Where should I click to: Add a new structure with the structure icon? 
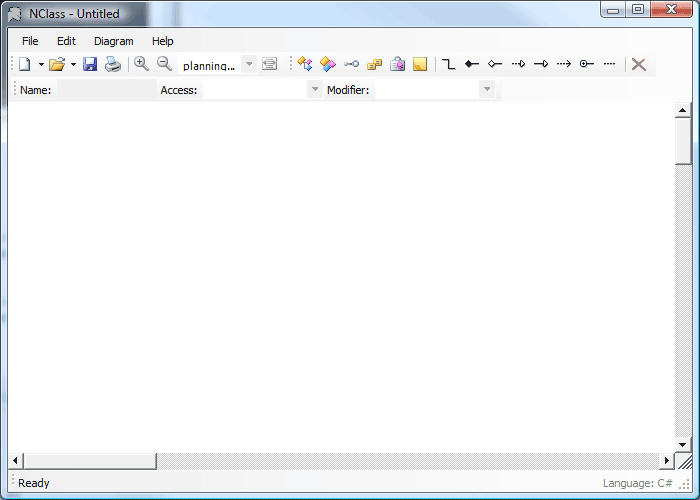(328, 64)
